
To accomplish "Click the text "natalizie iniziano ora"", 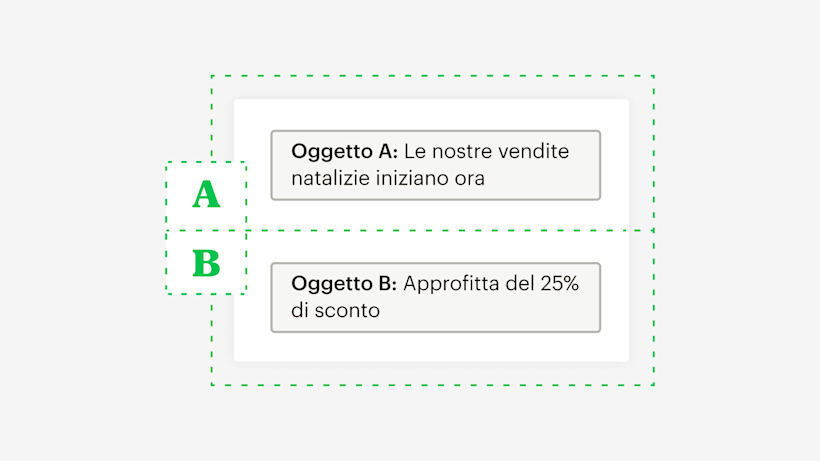I will (388, 179).
